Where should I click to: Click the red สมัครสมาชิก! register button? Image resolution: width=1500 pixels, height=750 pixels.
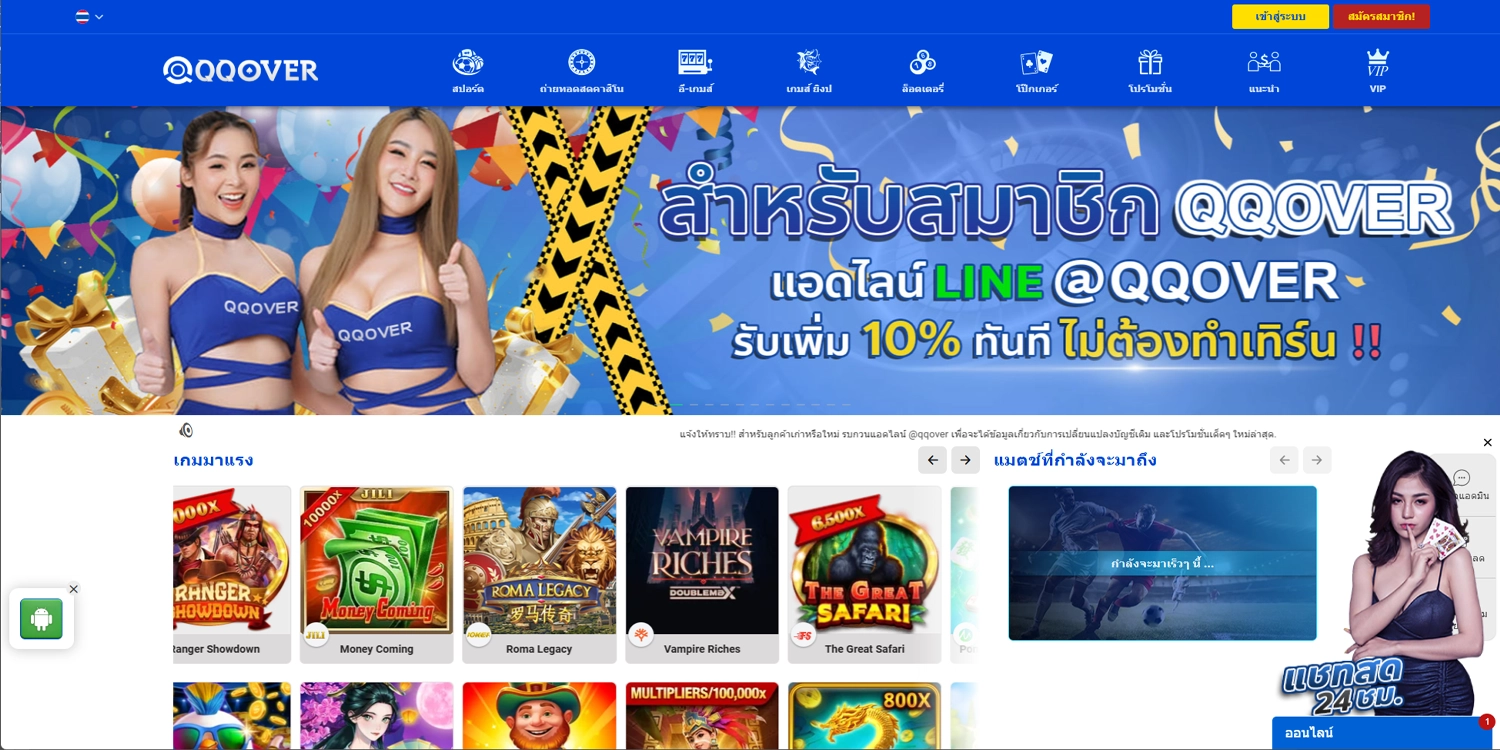click(x=1381, y=16)
